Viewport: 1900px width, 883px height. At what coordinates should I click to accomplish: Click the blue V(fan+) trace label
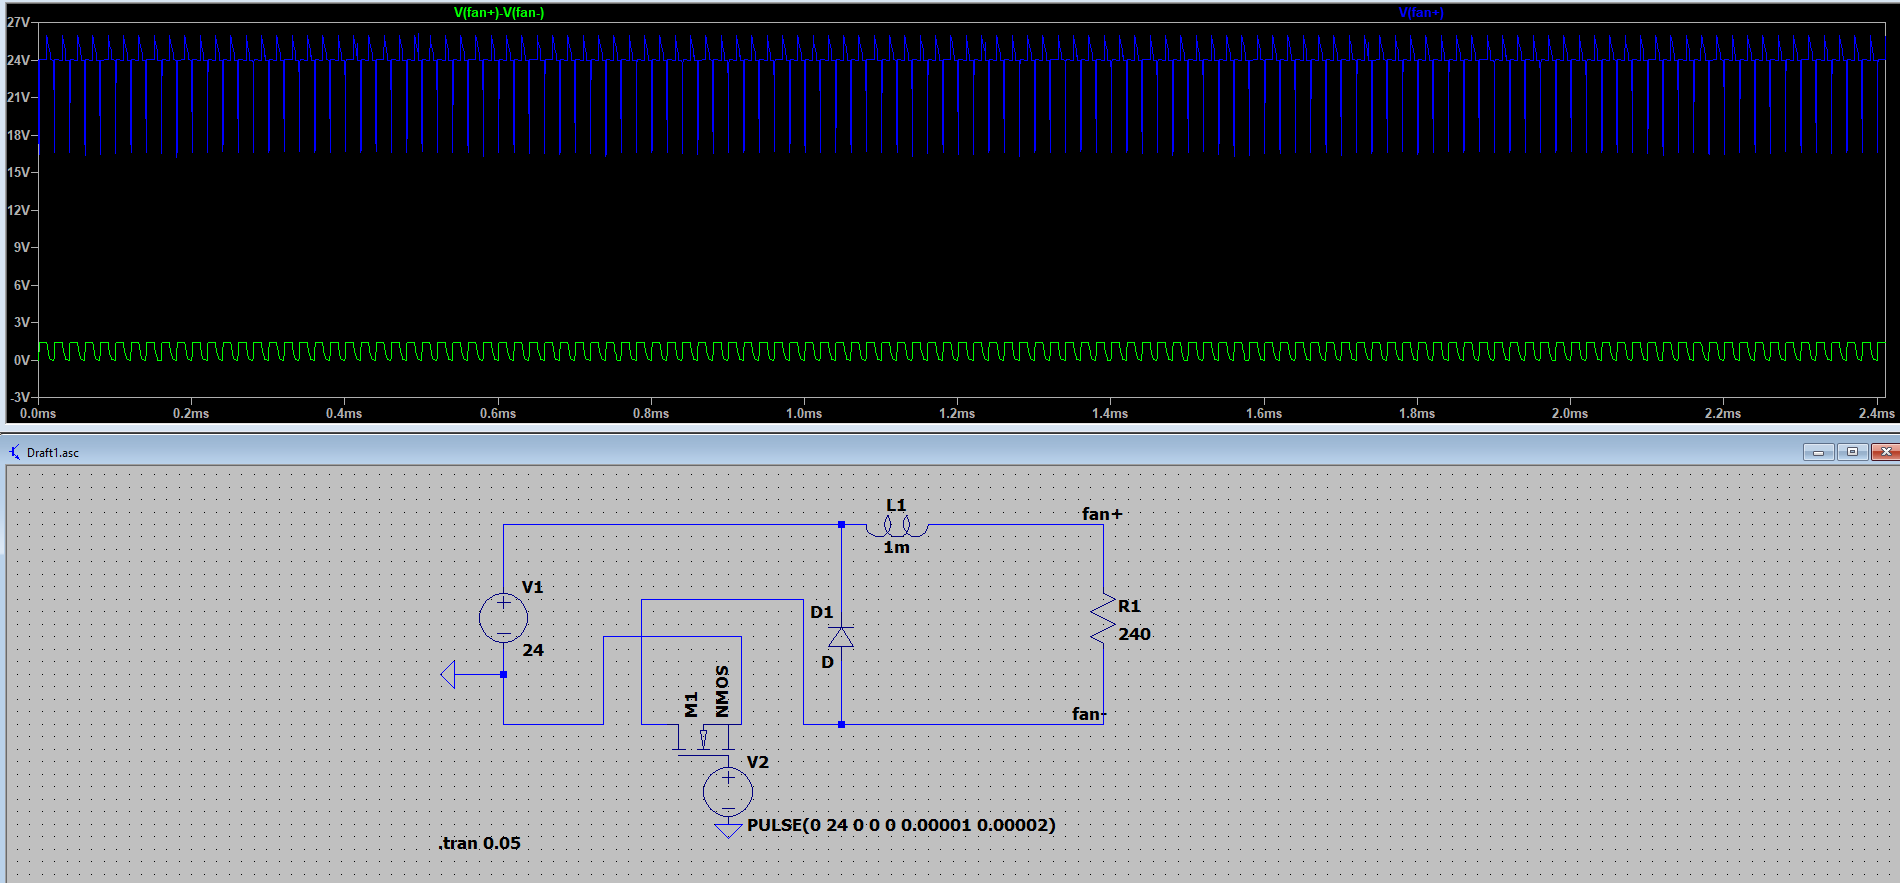1421,13
